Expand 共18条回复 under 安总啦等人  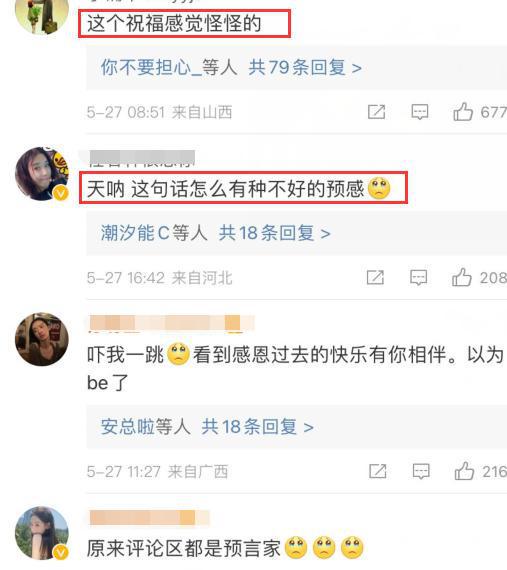[x=257, y=427]
